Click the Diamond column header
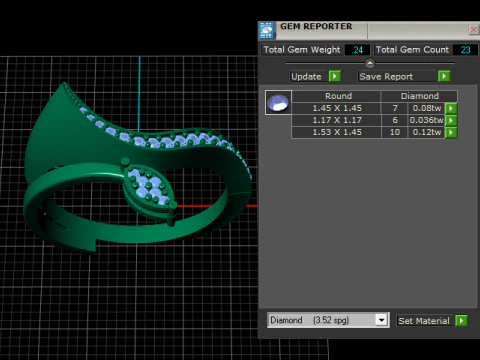The height and width of the screenshot is (360, 480). [419, 96]
